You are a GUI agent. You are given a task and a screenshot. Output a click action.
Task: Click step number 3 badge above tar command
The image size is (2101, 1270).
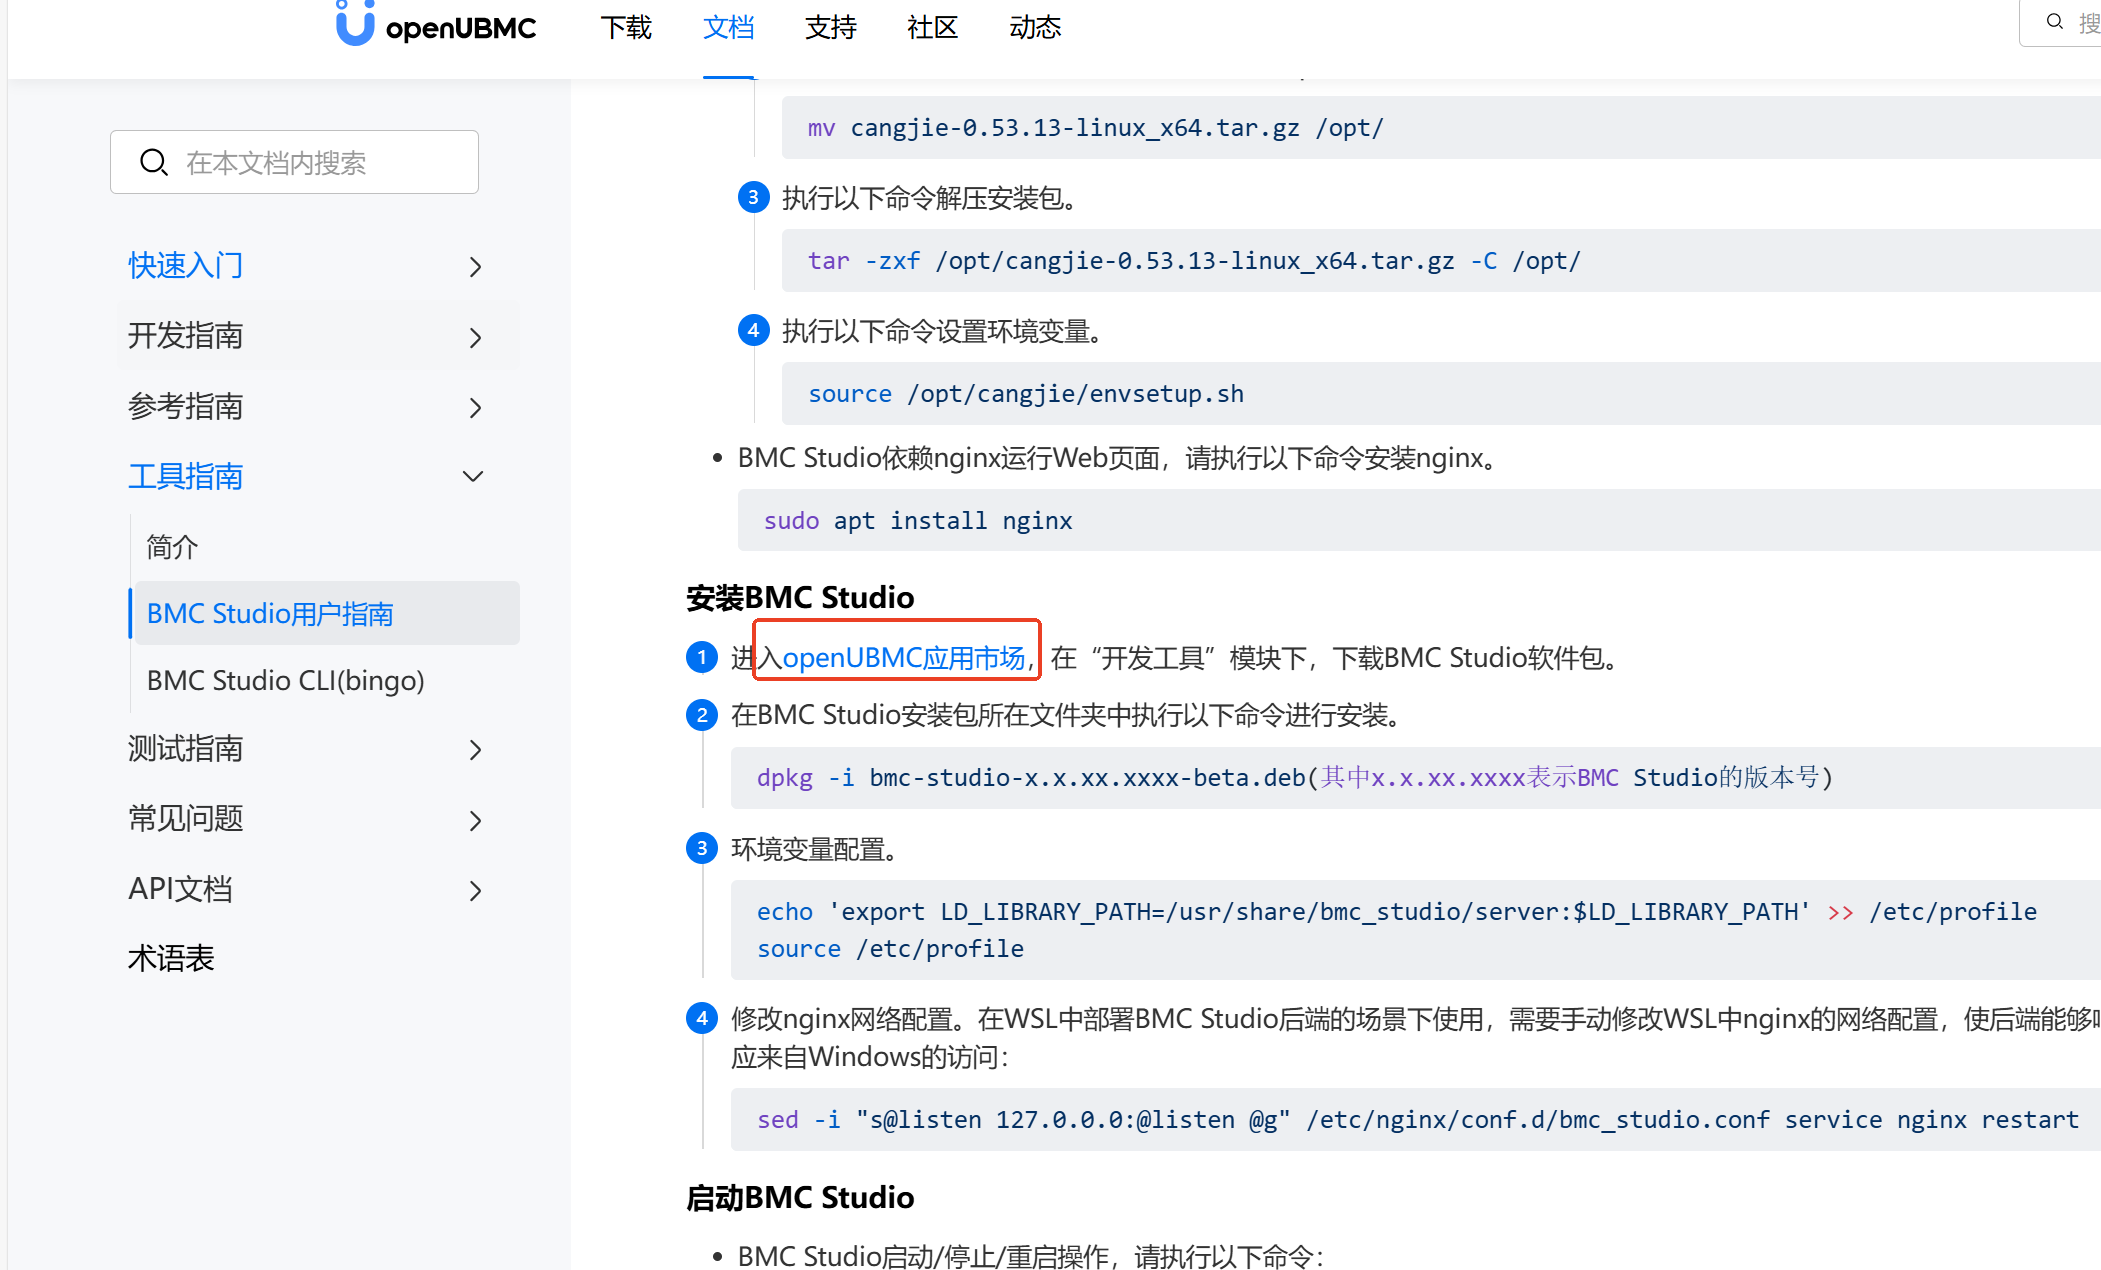pyautogui.click(x=753, y=197)
